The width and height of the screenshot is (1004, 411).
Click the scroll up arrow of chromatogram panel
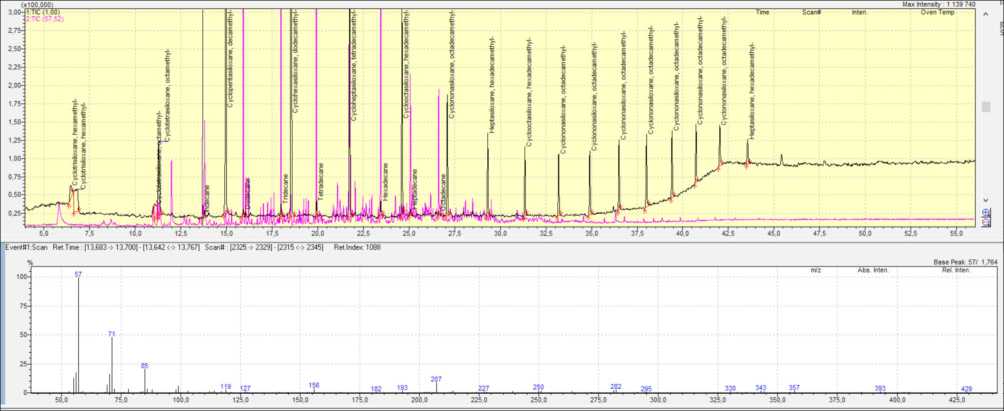985,14
